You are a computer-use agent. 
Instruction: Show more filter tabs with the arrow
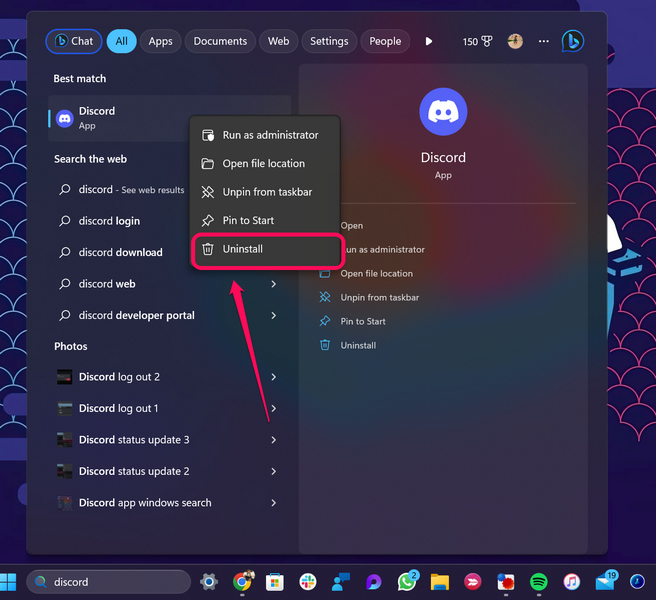point(429,41)
